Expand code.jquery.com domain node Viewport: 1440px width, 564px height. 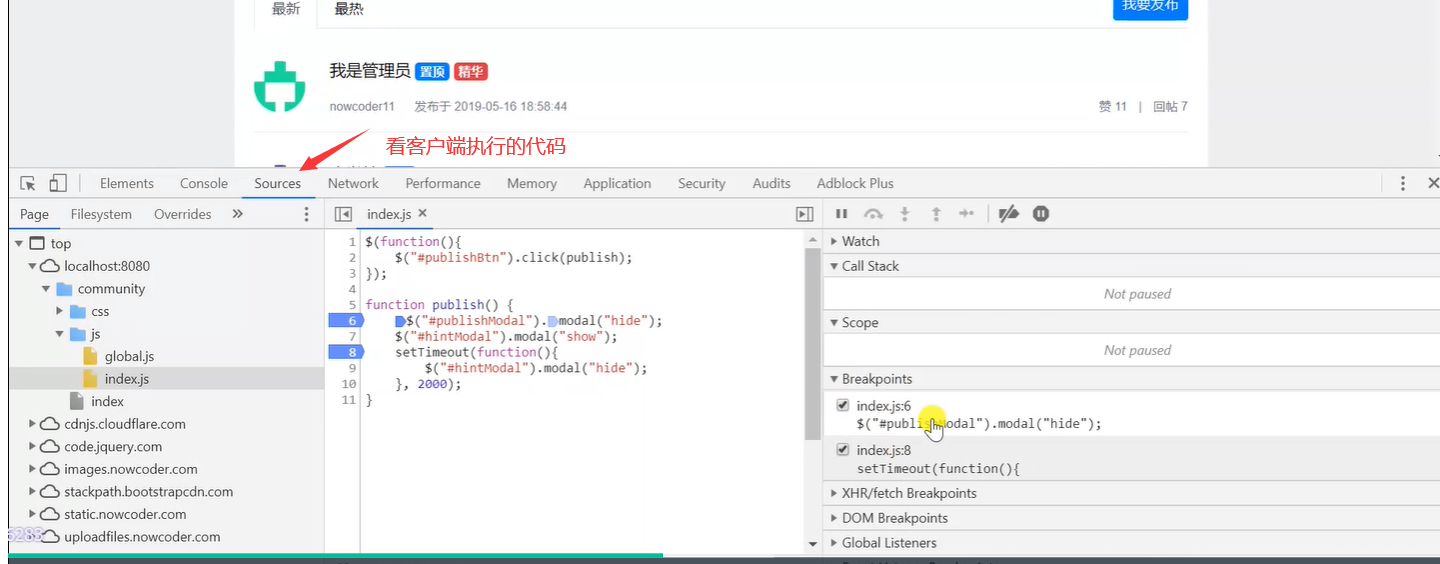[x=33, y=447]
